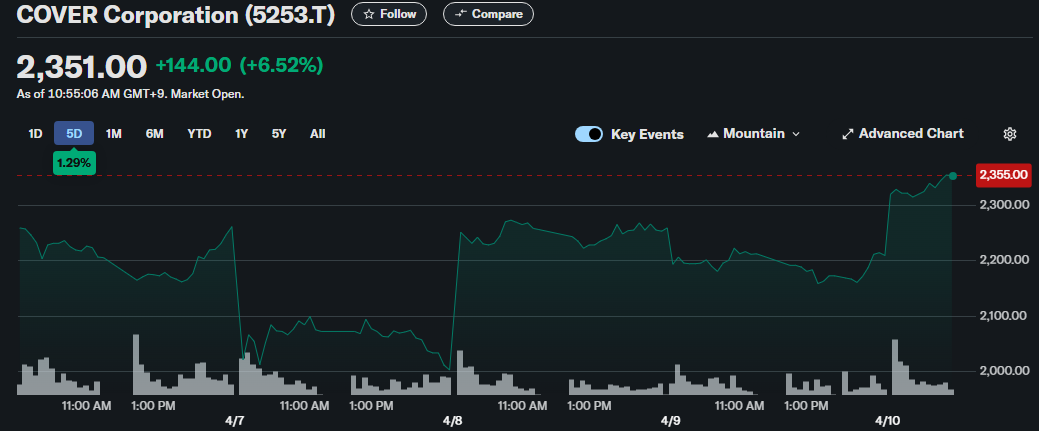Click the green endpoint dot on chart line

click(x=953, y=176)
